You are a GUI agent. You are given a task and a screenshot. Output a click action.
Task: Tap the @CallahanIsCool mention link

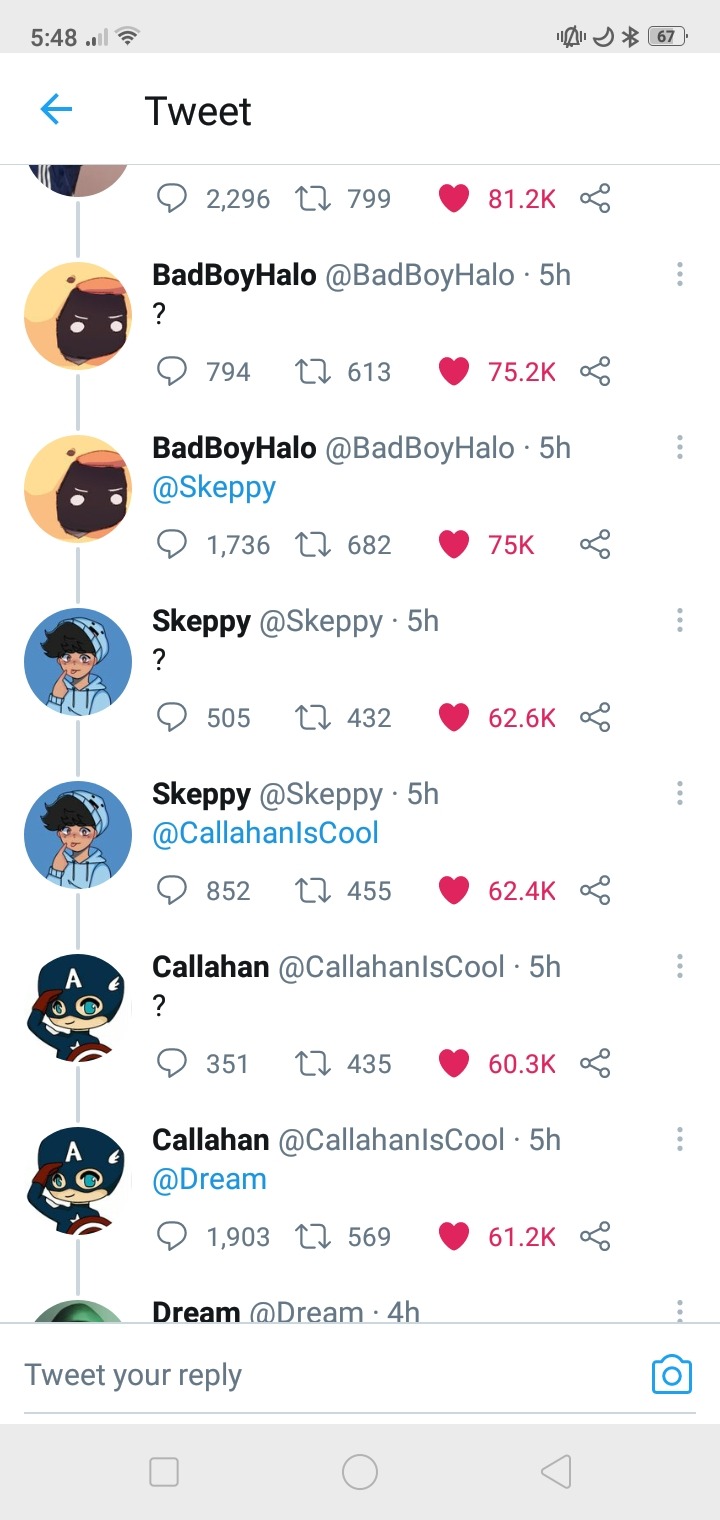(265, 834)
